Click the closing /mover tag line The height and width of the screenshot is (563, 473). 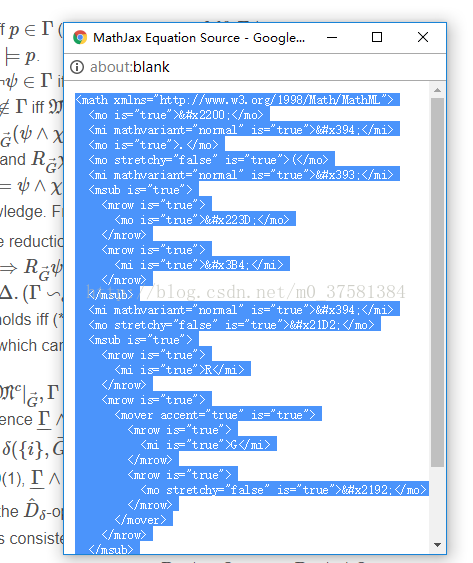click(140, 520)
